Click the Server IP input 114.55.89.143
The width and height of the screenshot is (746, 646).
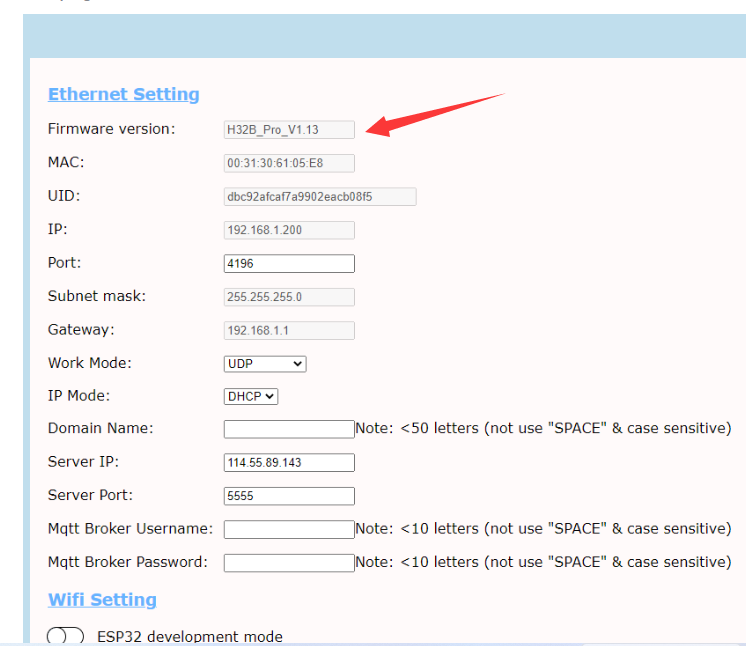[289, 463]
